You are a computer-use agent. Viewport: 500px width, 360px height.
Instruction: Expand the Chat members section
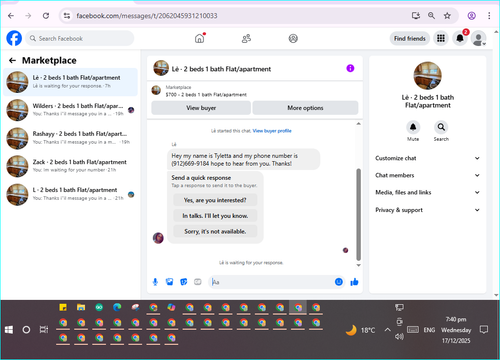coord(428,175)
